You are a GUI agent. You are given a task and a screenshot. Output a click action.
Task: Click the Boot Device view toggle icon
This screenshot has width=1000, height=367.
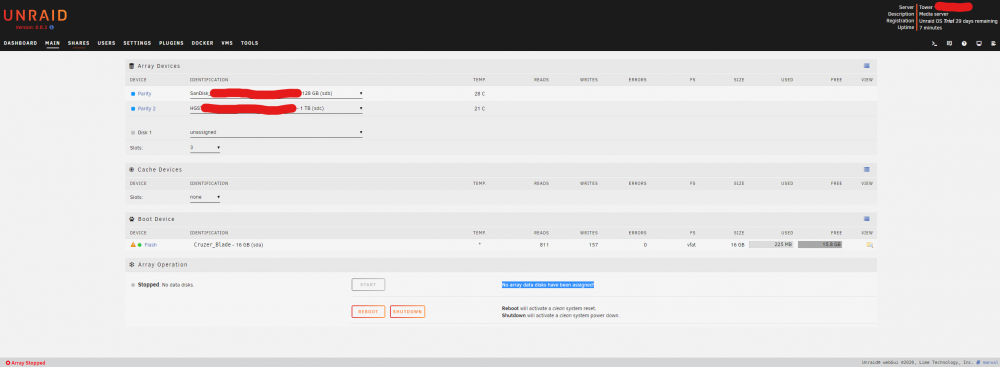[867, 218]
